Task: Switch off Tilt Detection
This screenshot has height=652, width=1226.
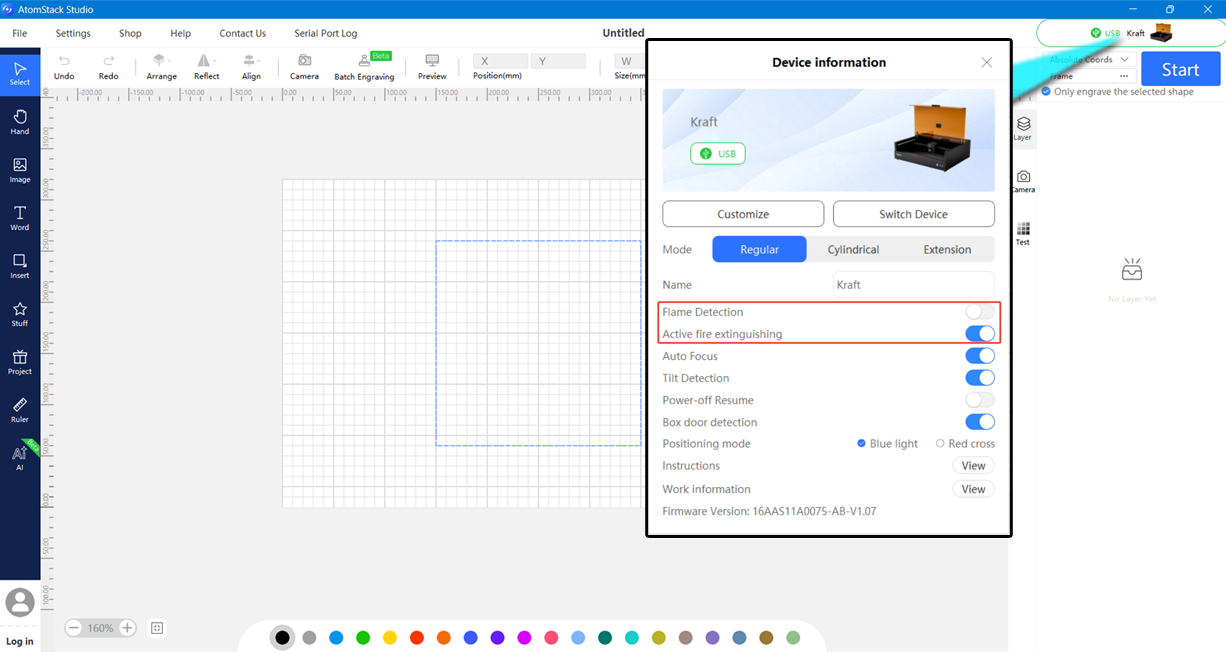Action: [x=980, y=378]
